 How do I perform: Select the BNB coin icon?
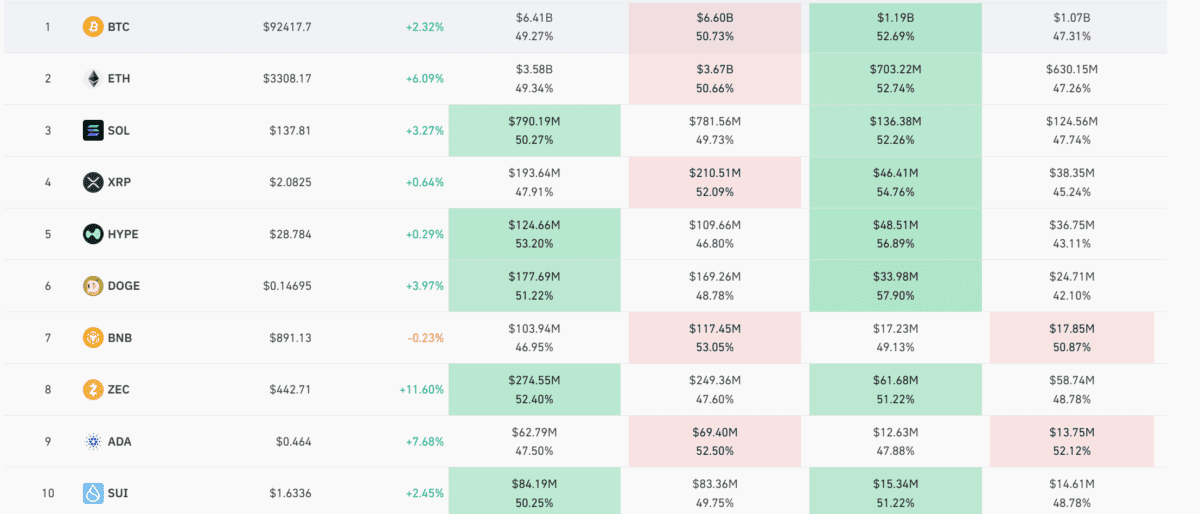(x=92, y=338)
